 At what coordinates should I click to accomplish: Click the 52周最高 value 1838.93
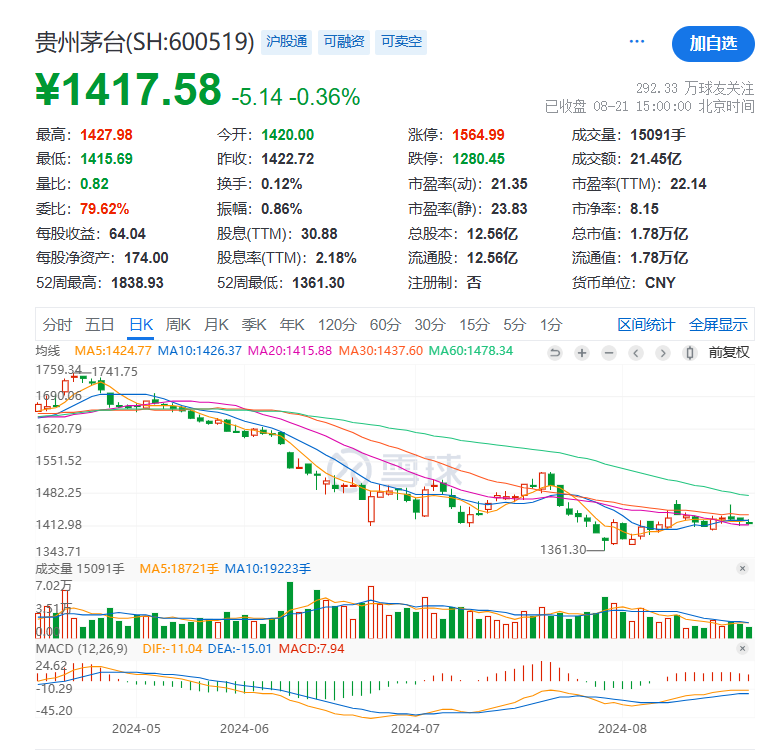point(137,283)
